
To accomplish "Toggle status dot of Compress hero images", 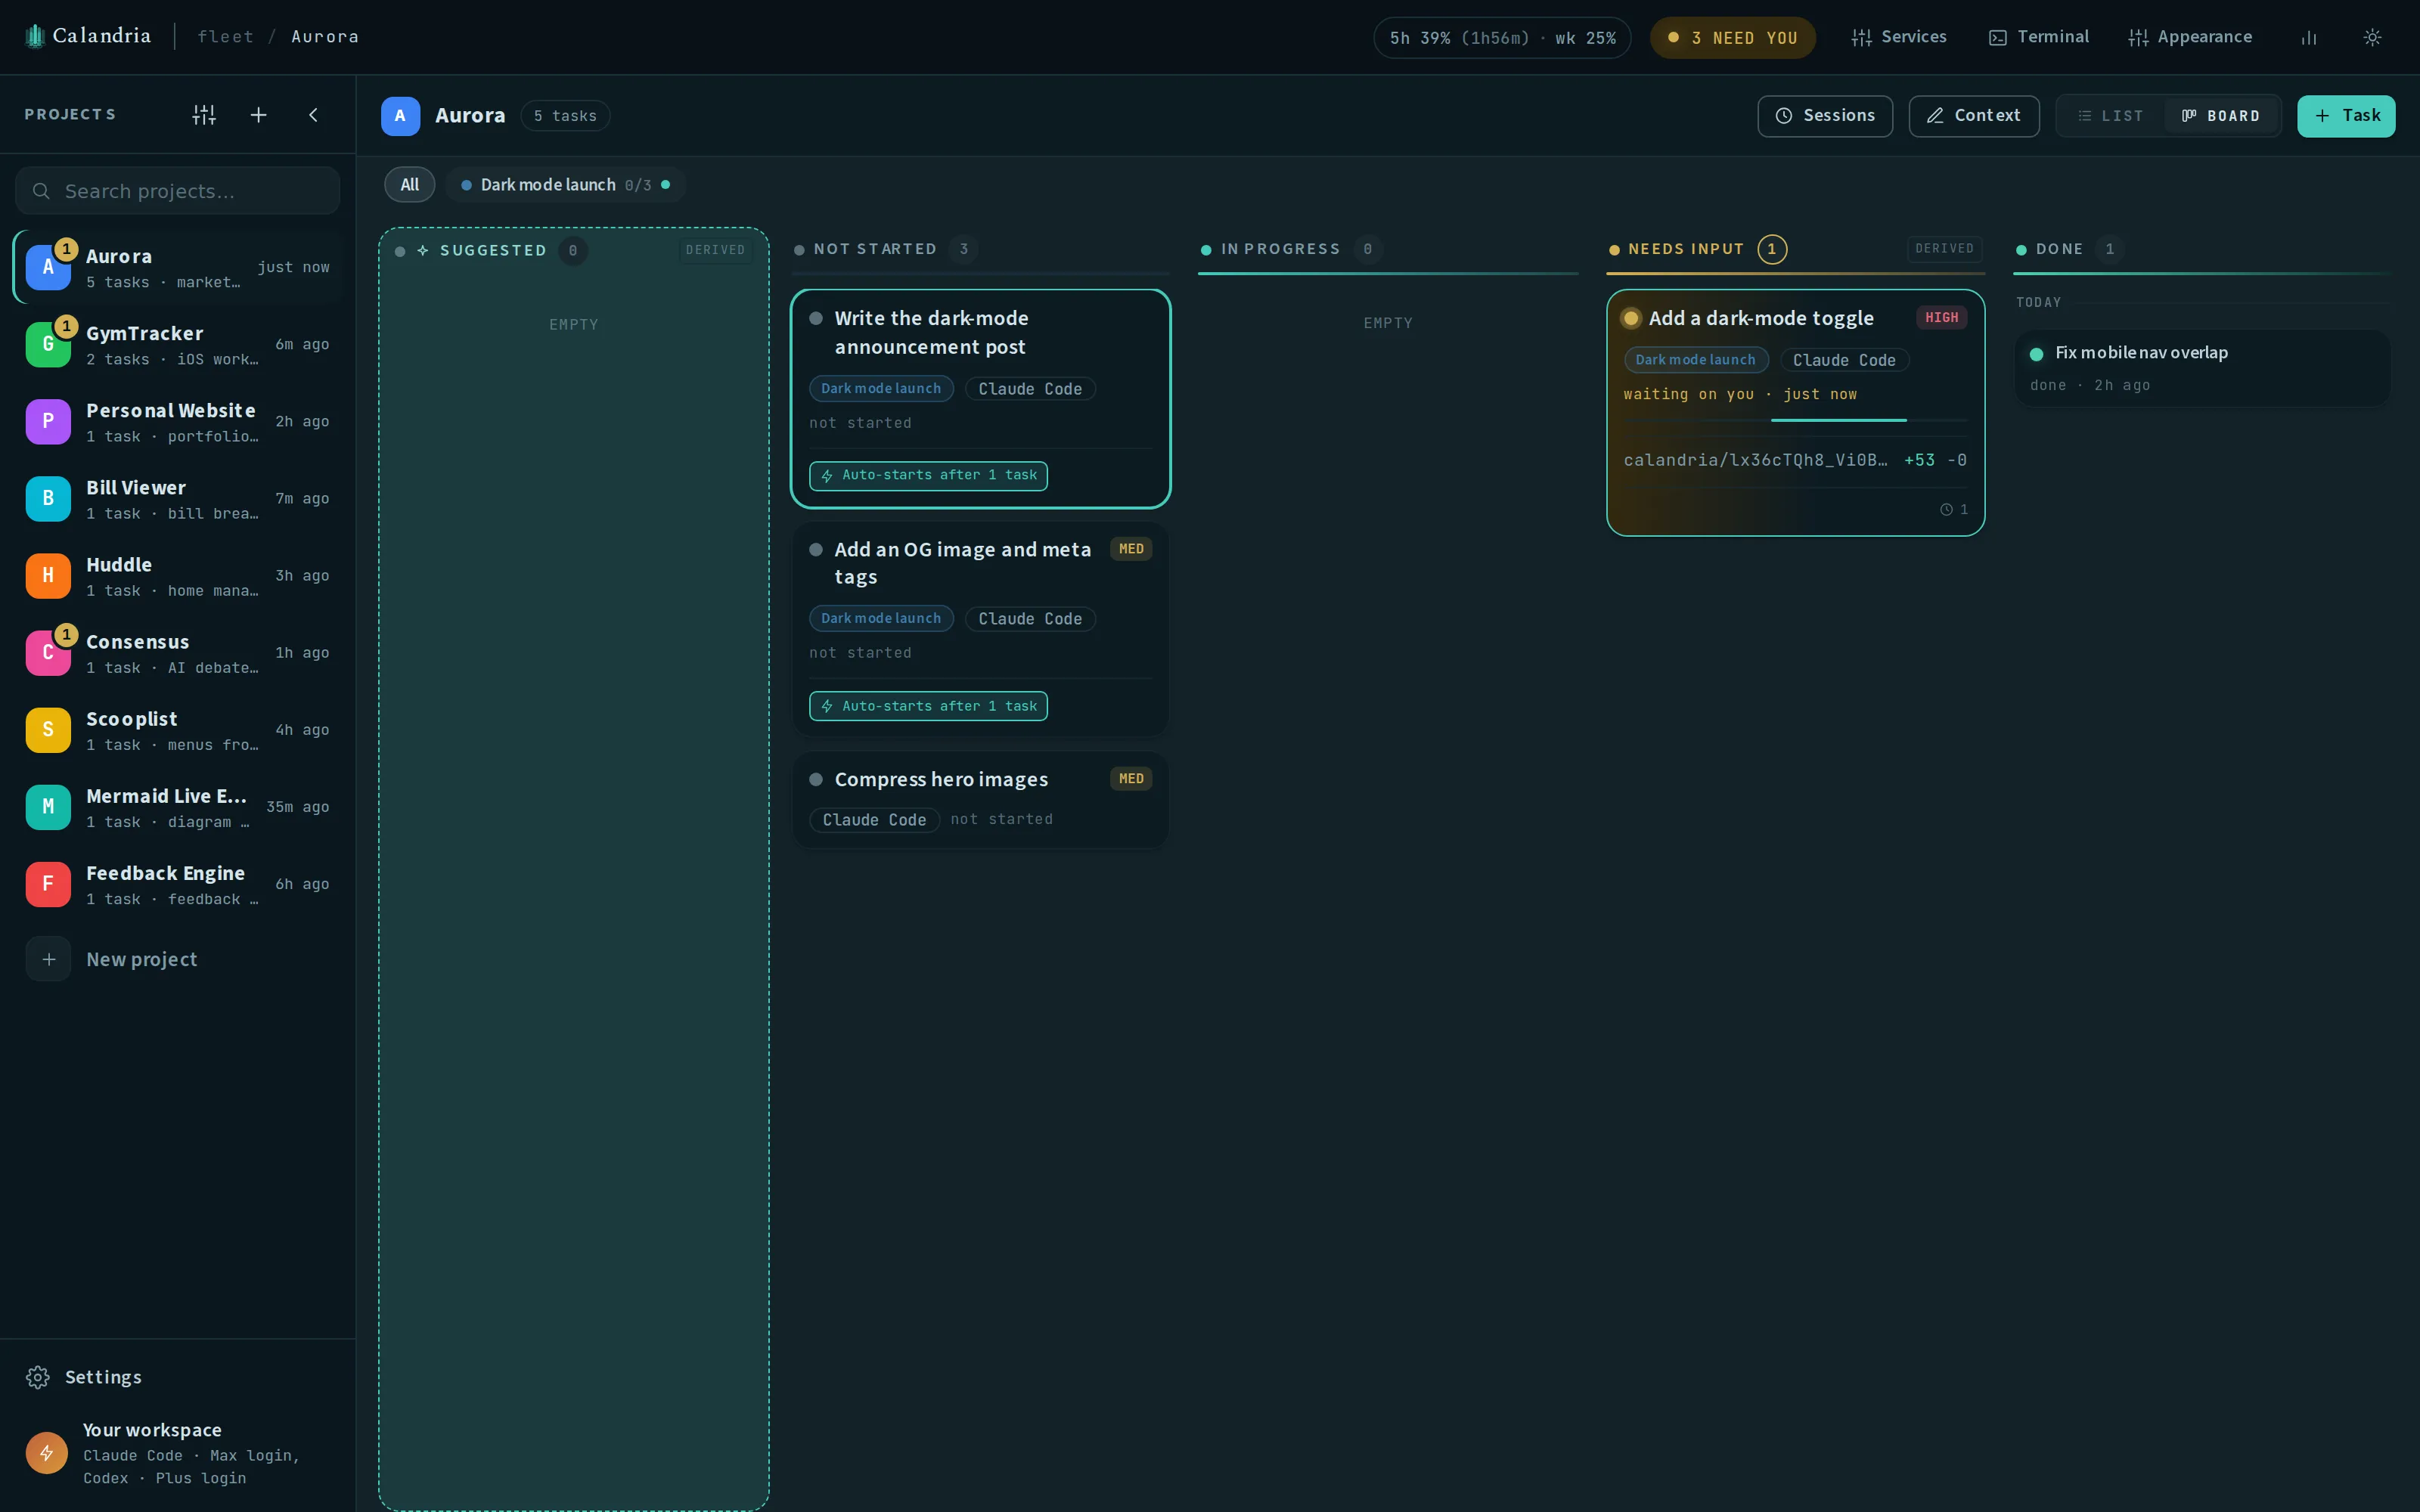I will coord(816,780).
